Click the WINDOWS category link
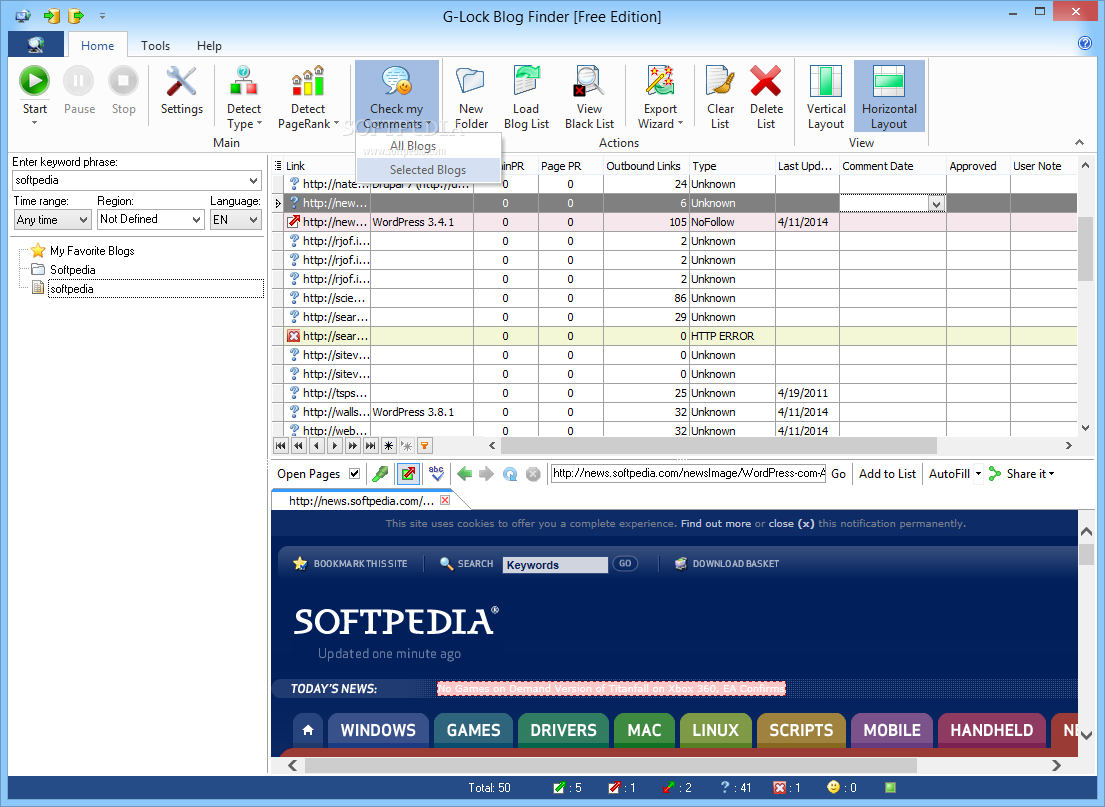 click(378, 730)
